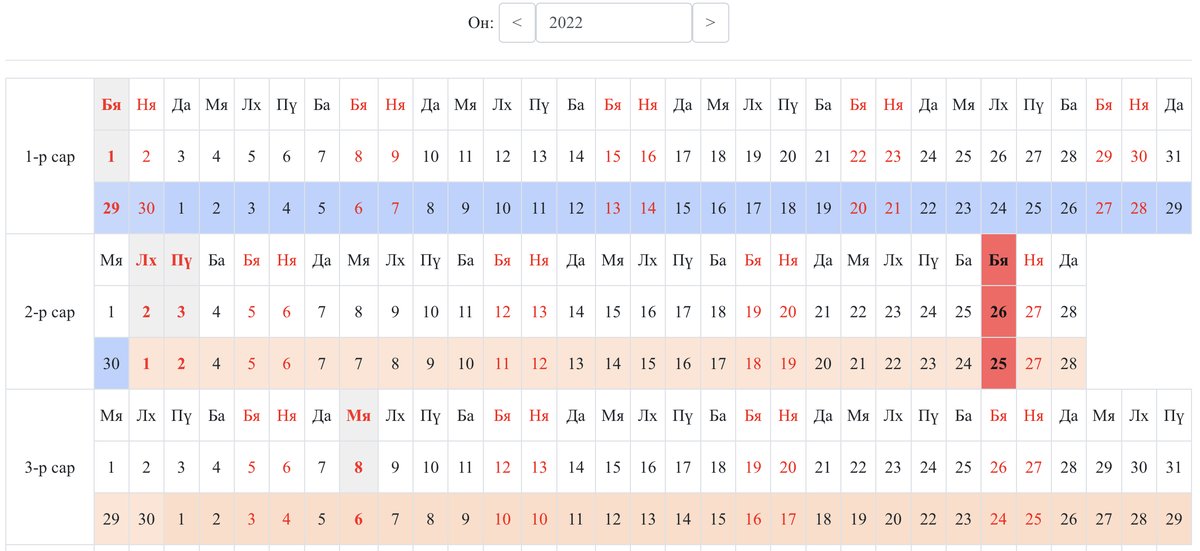
Task: Select red date 15 in 1-р сар white row
Action: point(613,156)
